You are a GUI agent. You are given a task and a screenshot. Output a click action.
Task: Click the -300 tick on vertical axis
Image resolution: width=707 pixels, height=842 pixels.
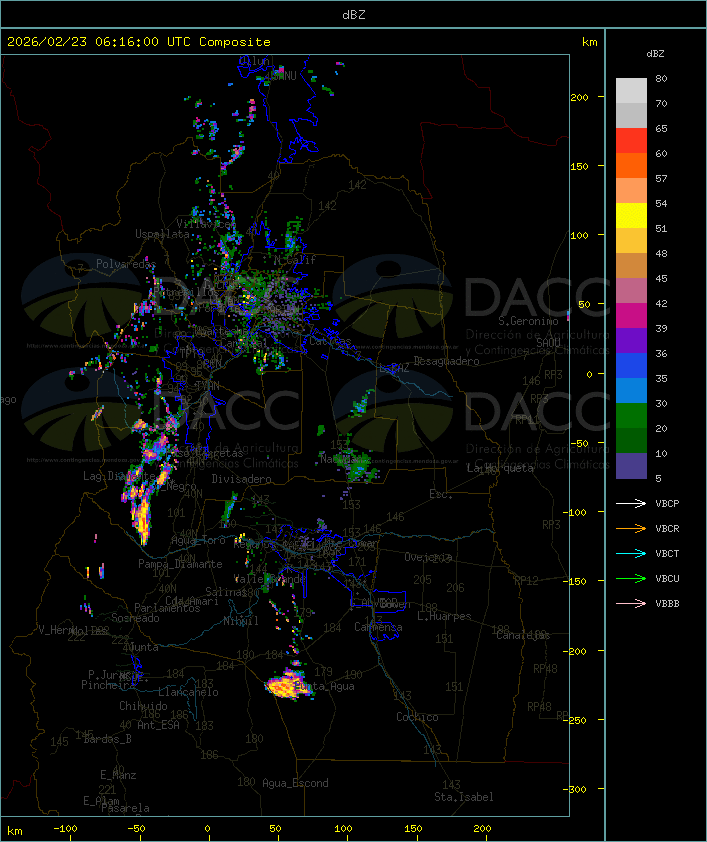click(x=577, y=789)
